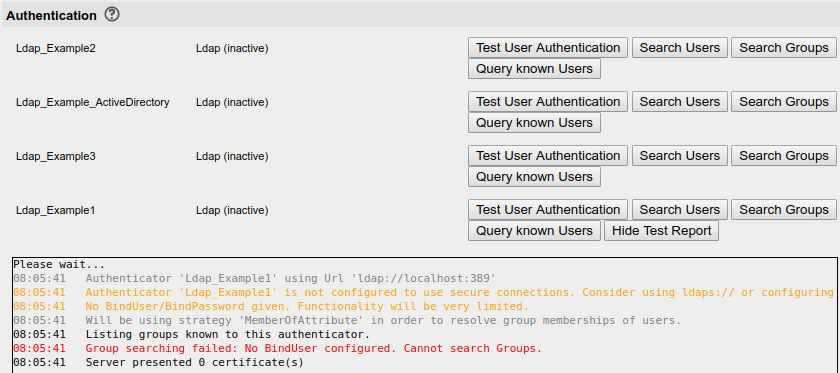Select the Ldap_Example1 authenticator name
840x373 pixels.
(x=56, y=211)
